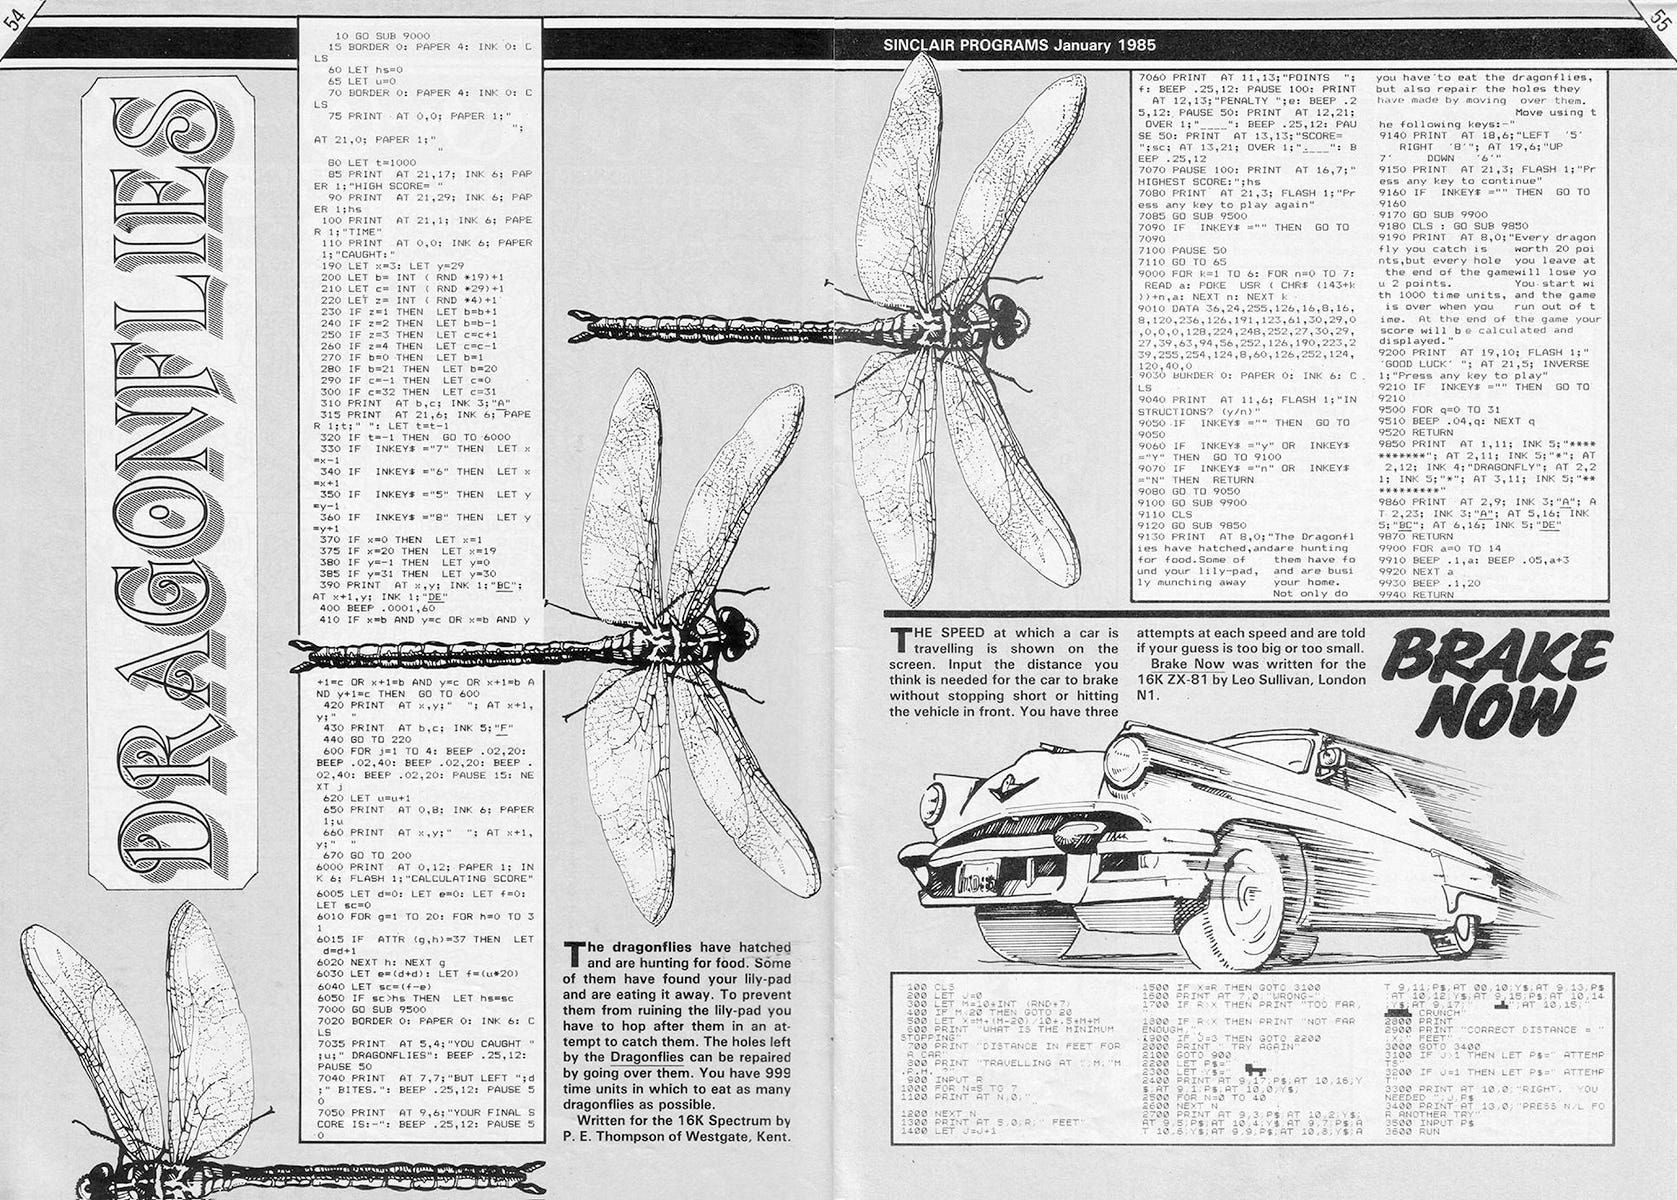The width and height of the screenshot is (1677, 1200).
Task: Click the BRAKE NOW headline
Action: (1497, 685)
